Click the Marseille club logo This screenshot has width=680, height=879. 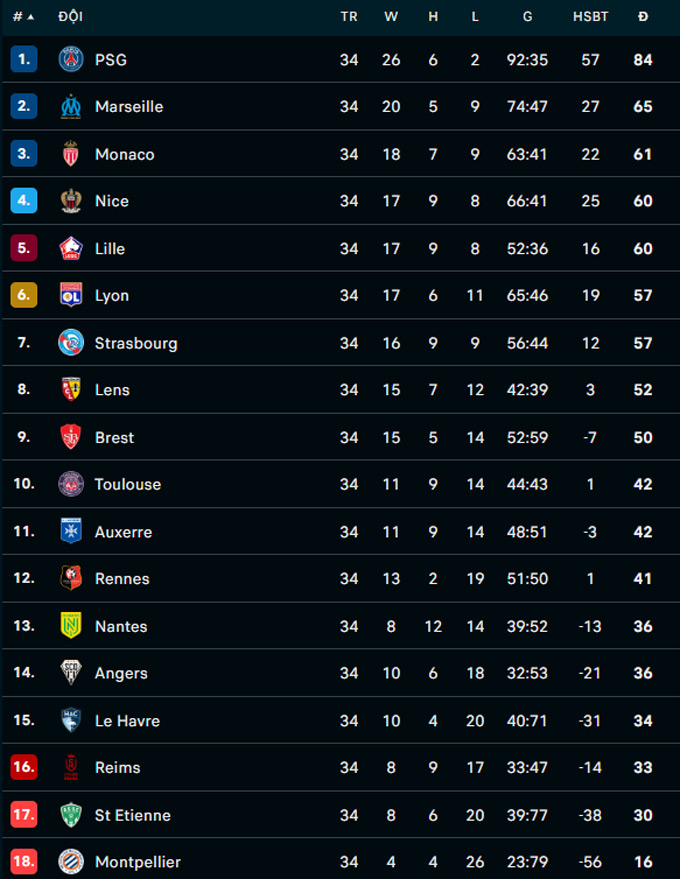coord(71,107)
